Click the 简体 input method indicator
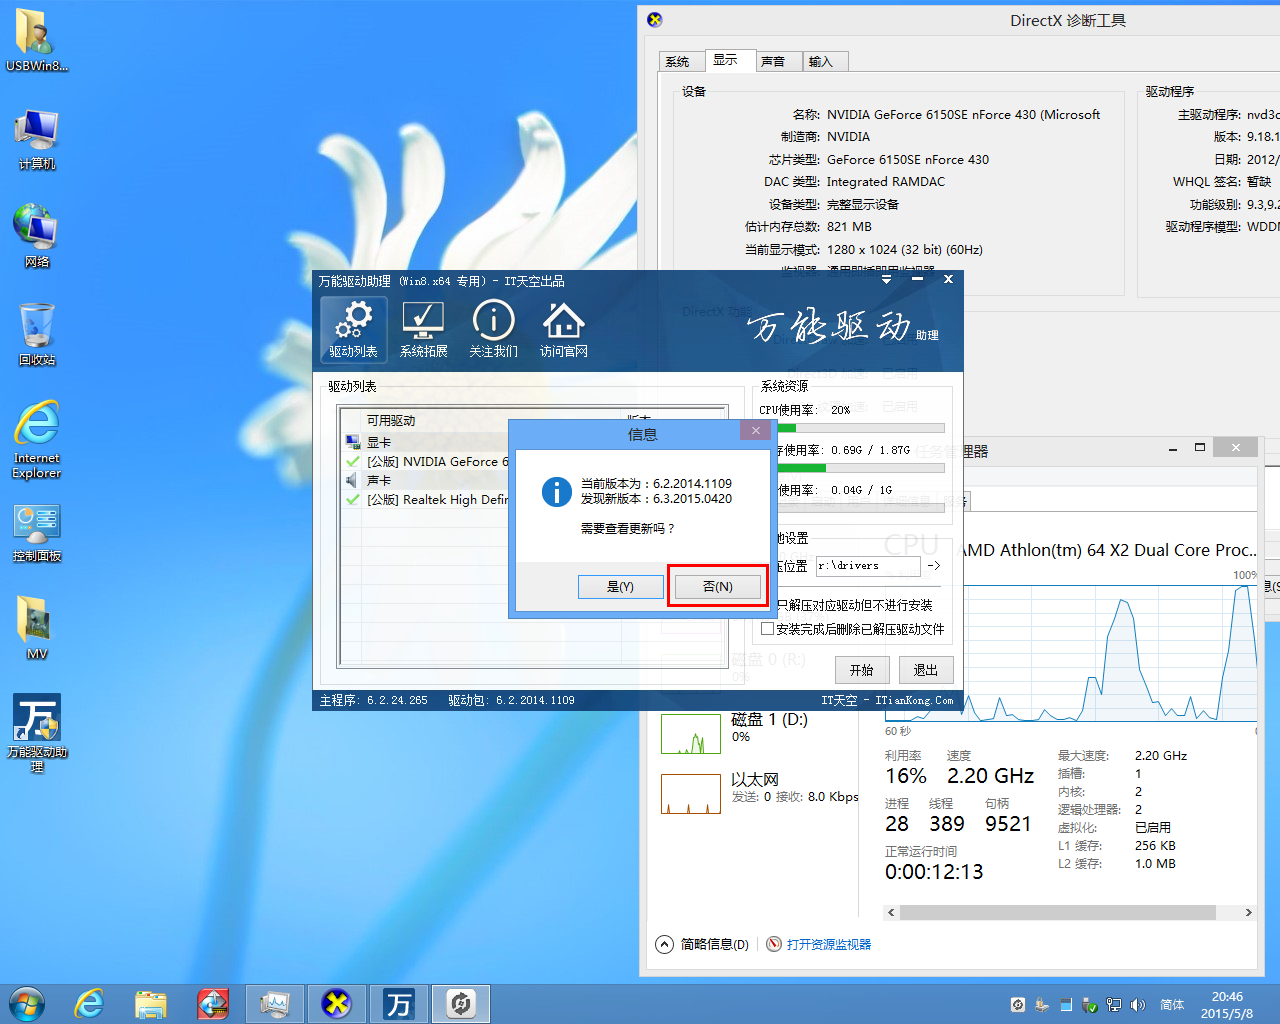The image size is (1280, 1024). pyautogui.click(x=1172, y=1005)
